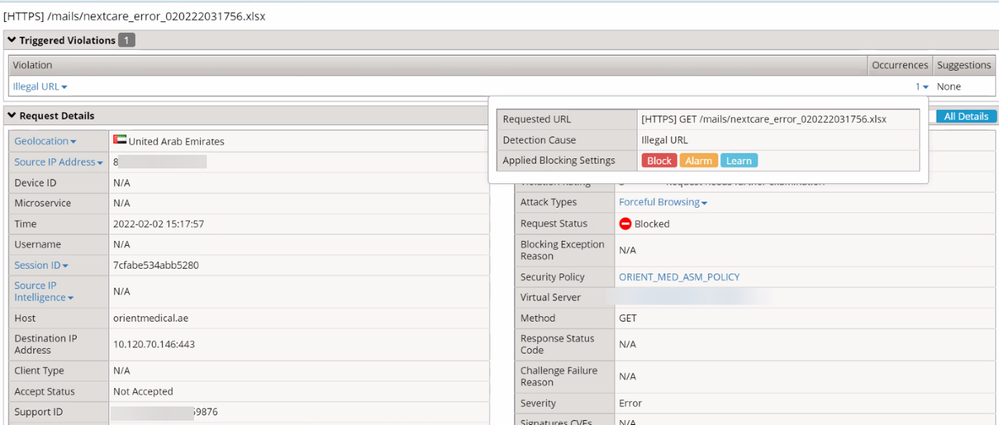
Task: Open the Source IP Intelligence dropdown
Action: click(43, 292)
